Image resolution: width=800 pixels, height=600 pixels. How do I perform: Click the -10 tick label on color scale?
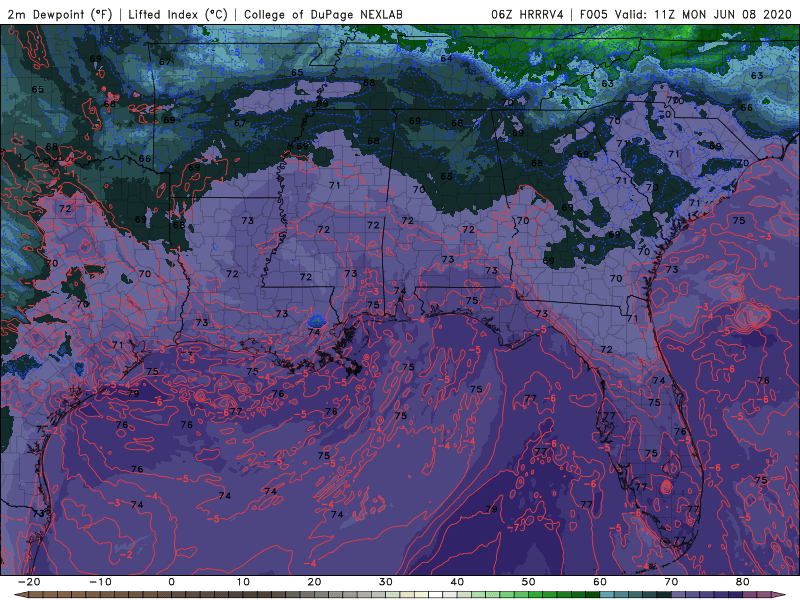[100, 582]
